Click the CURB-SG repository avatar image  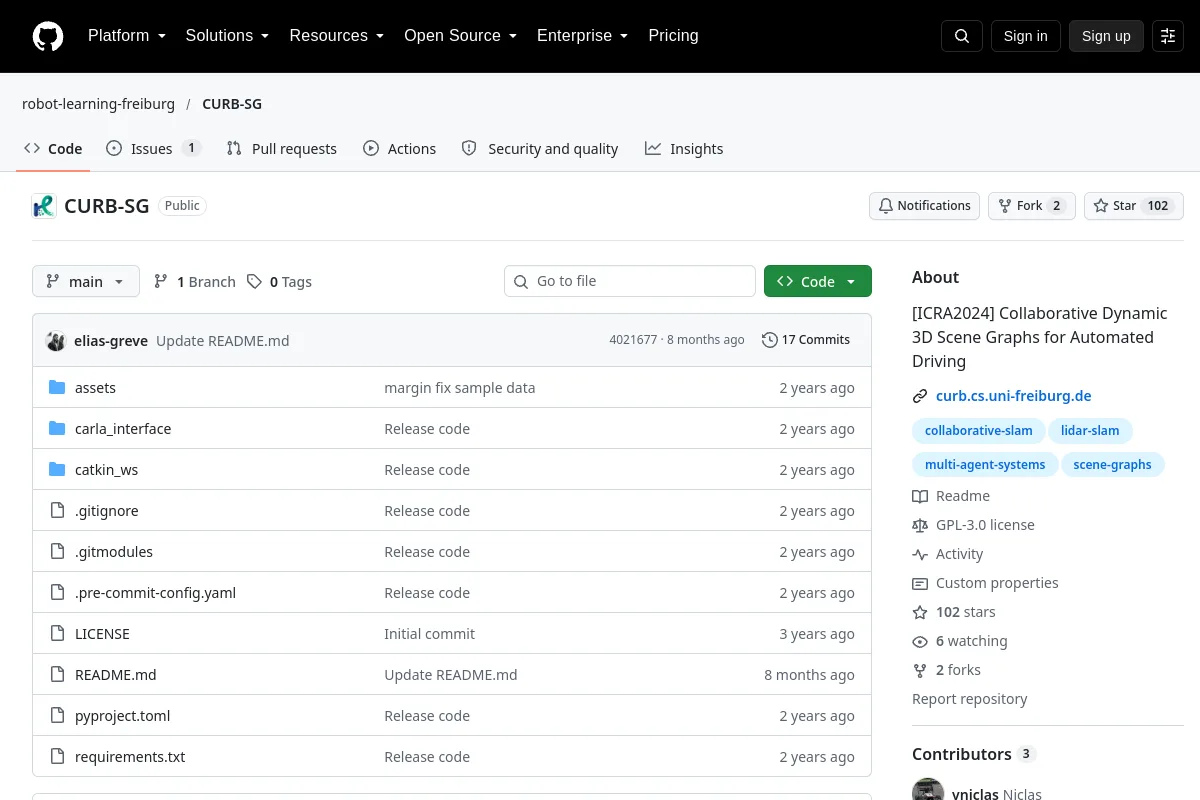click(x=44, y=206)
